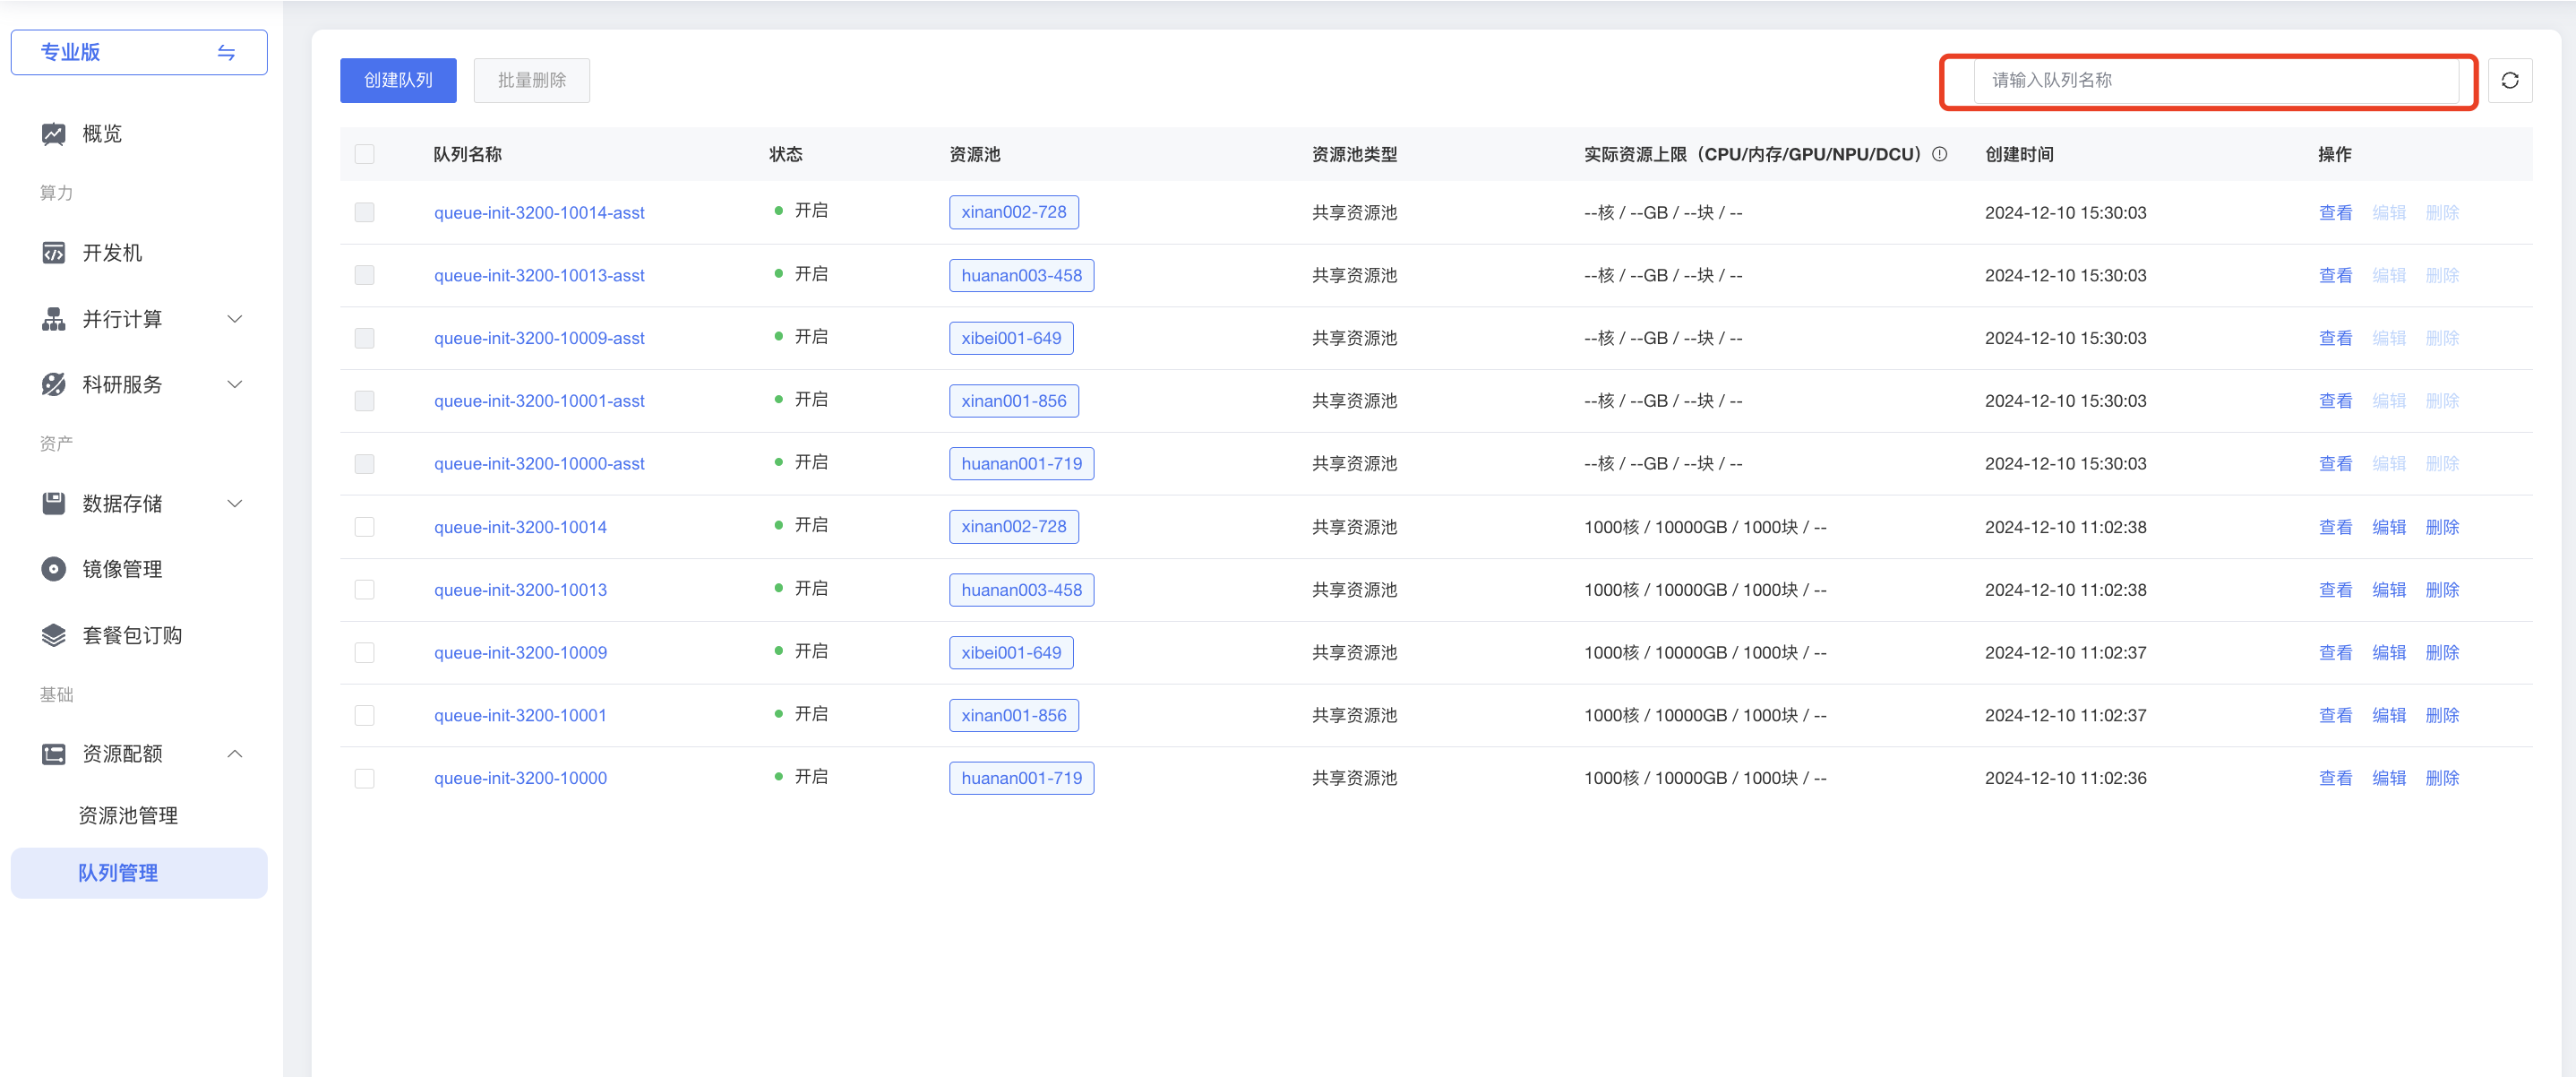Screen dimensions: 2576x1077
Task: Click 删除 for queue-init-3200-10009 row
Action: tap(2441, 652)
